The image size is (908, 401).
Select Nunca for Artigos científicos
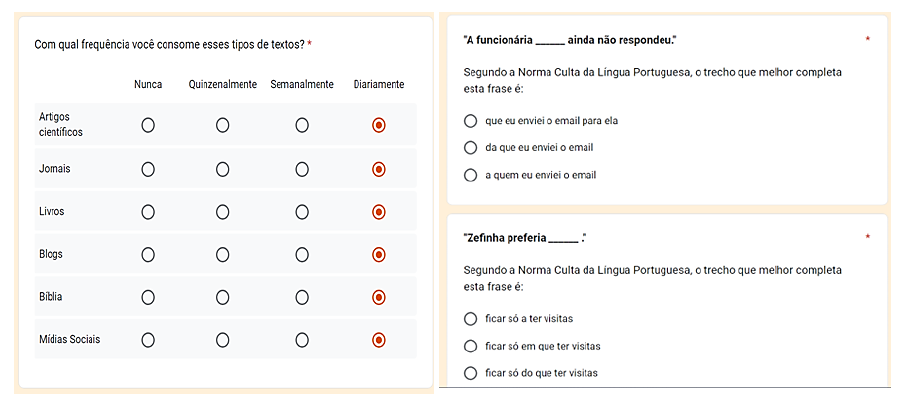click(148, 125)
